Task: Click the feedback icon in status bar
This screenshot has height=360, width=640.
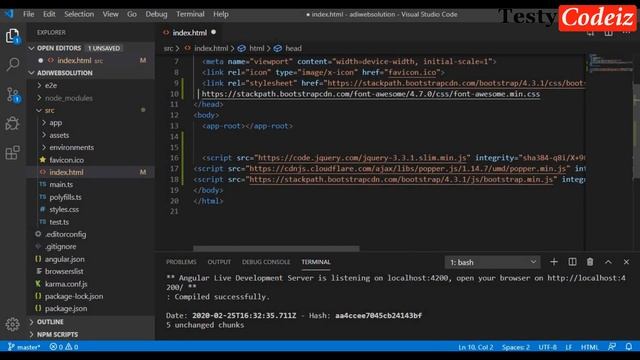Action: click(612, 347)
